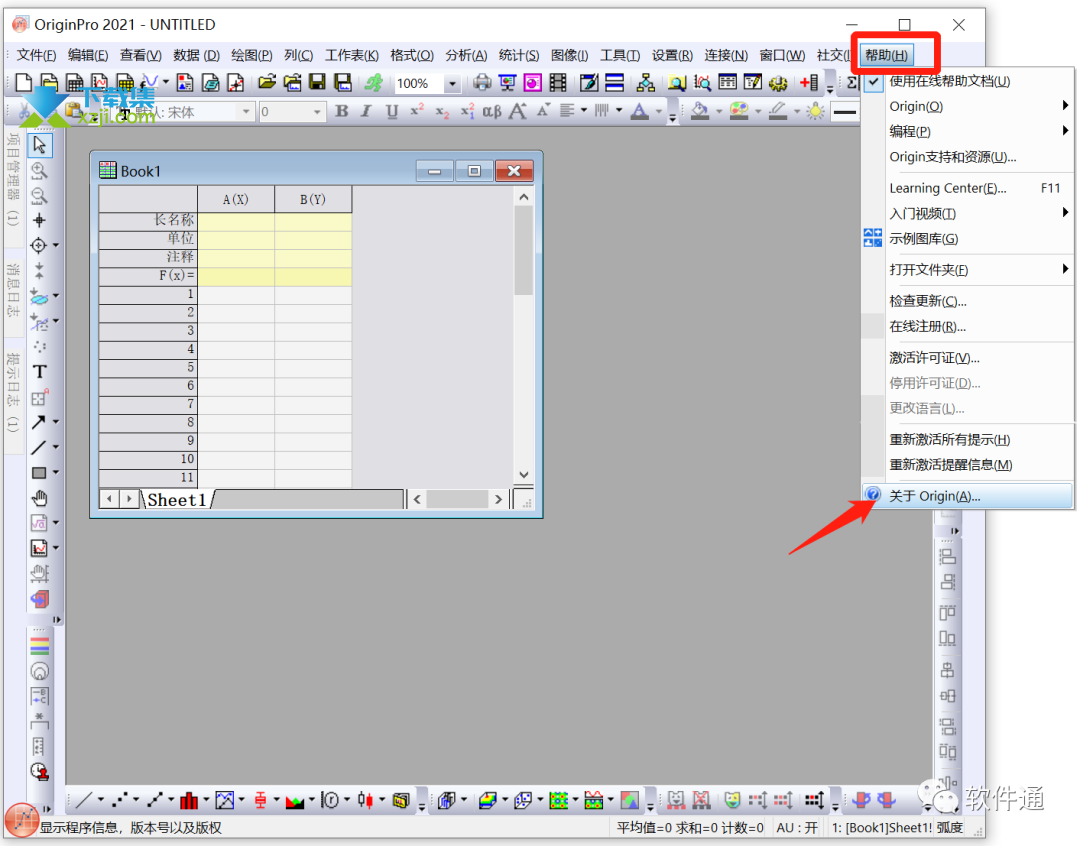Image resolution: width=1080 pixels, height=846 pixels.
Task: Click the Increase Font Size icon
Action: (x=517, y=111)
